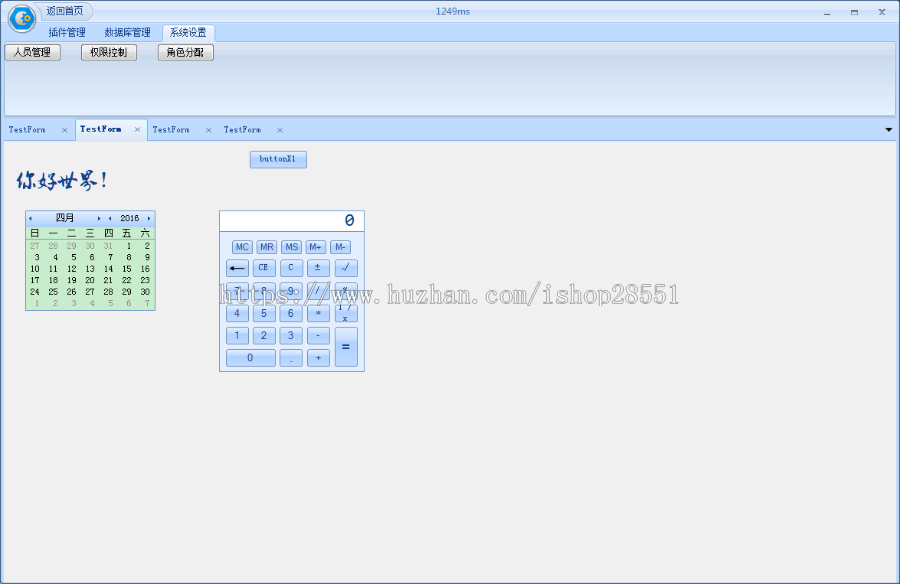Click the MC memory clear key
The width and height of the screenshot is (900, 584).
click(242, 247)
